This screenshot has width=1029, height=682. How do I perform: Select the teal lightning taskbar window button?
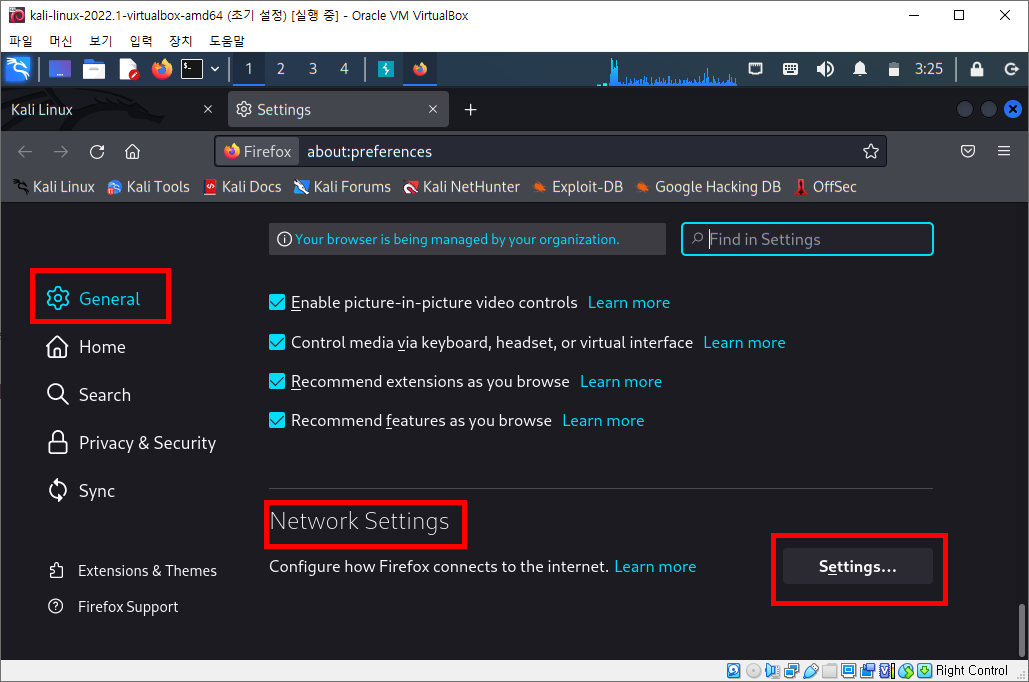(x=386, y=69)
